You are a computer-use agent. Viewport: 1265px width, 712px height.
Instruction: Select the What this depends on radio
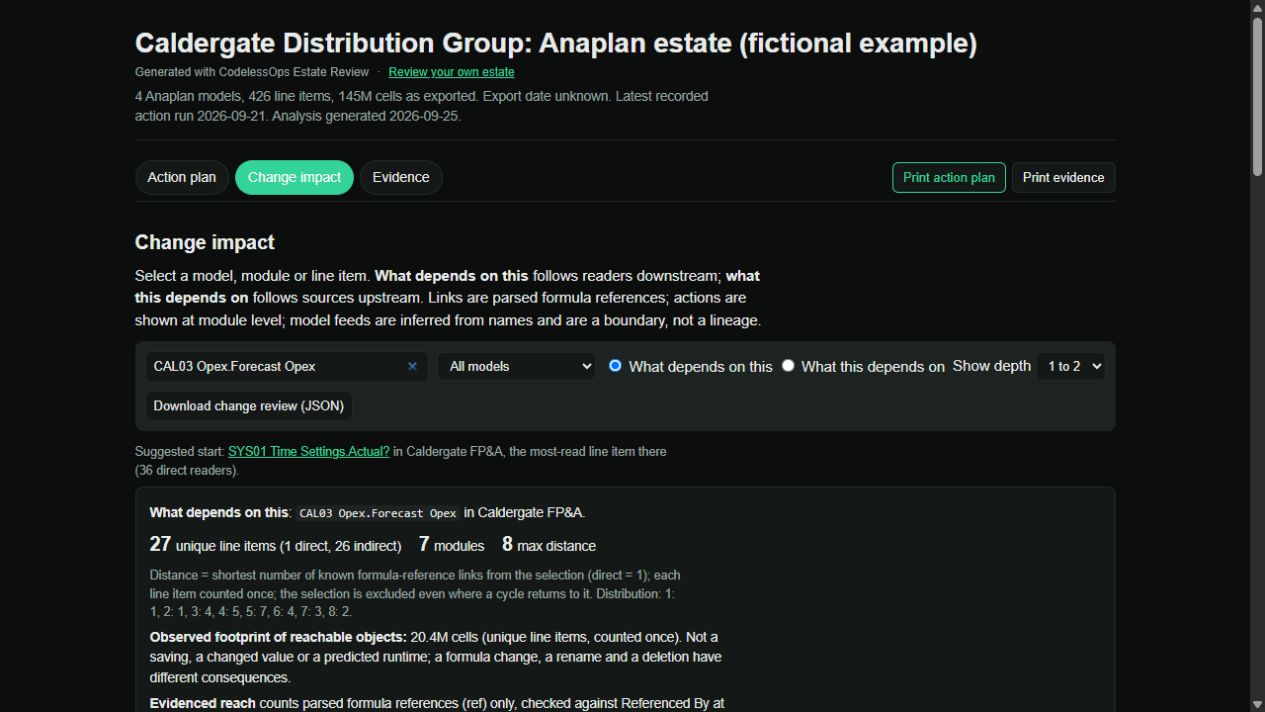(788, 366)
